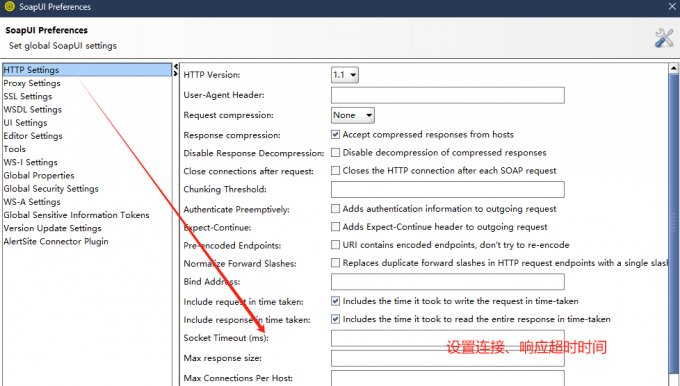Image resolution: width=680 pixels, height=386 pixels.
Task: Enable Disable decompression of compressed responses
Action: pos(335,153)
